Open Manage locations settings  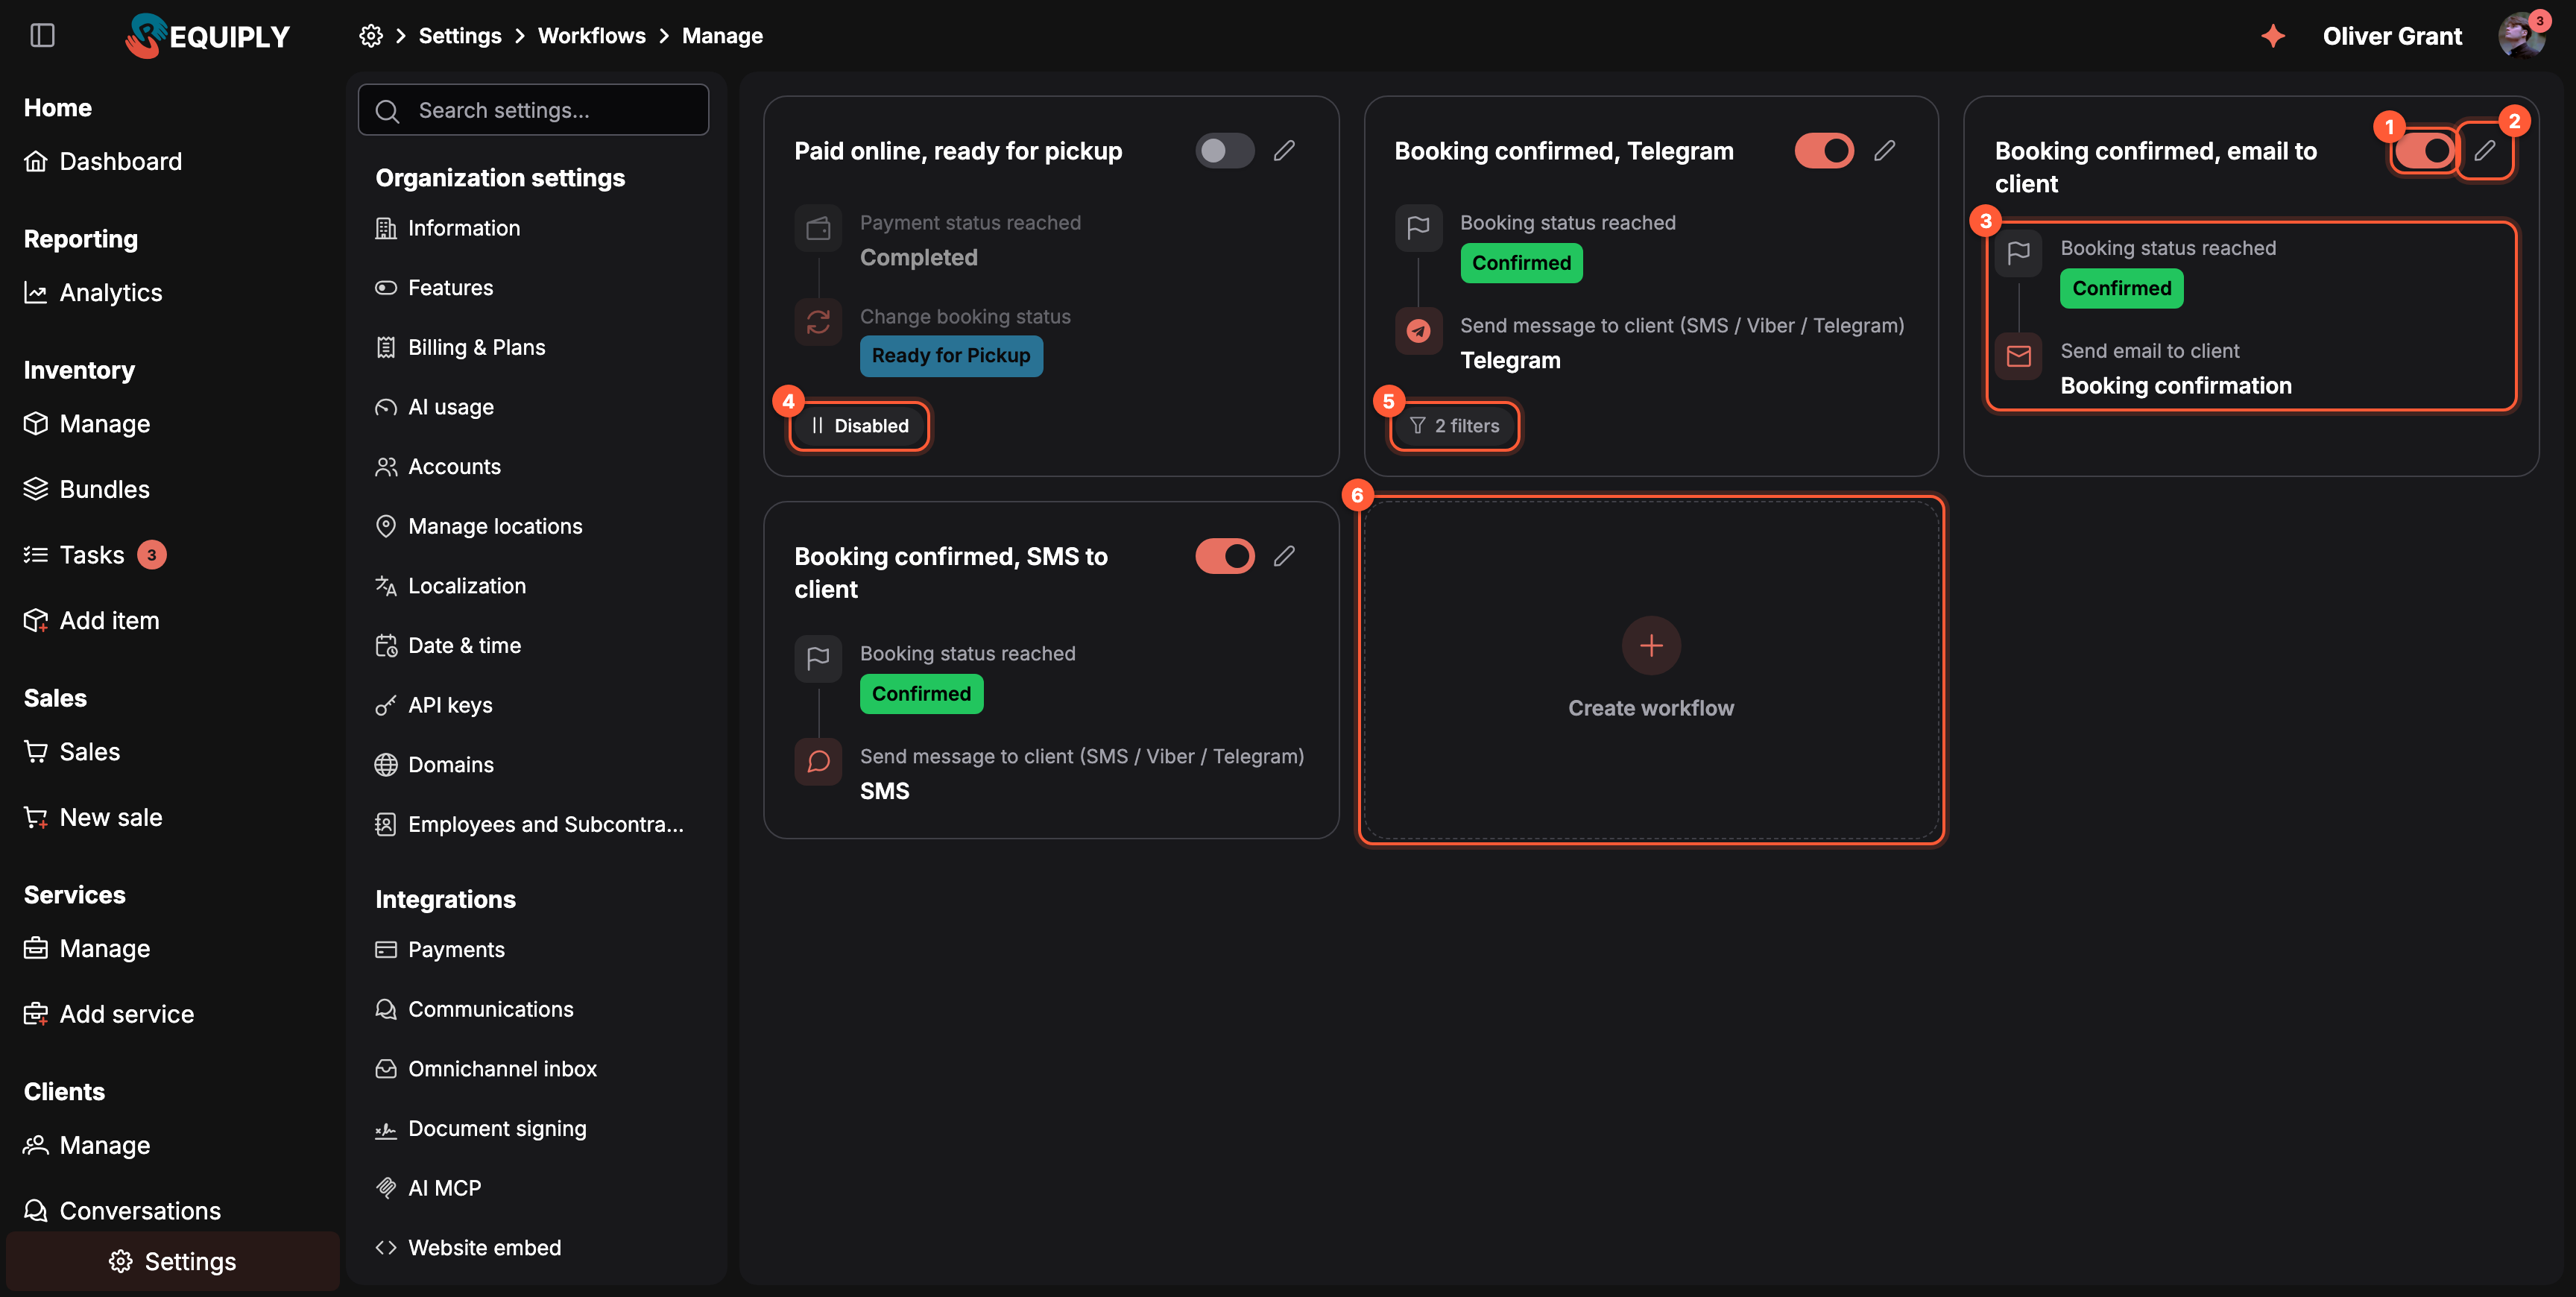[478, 526]
